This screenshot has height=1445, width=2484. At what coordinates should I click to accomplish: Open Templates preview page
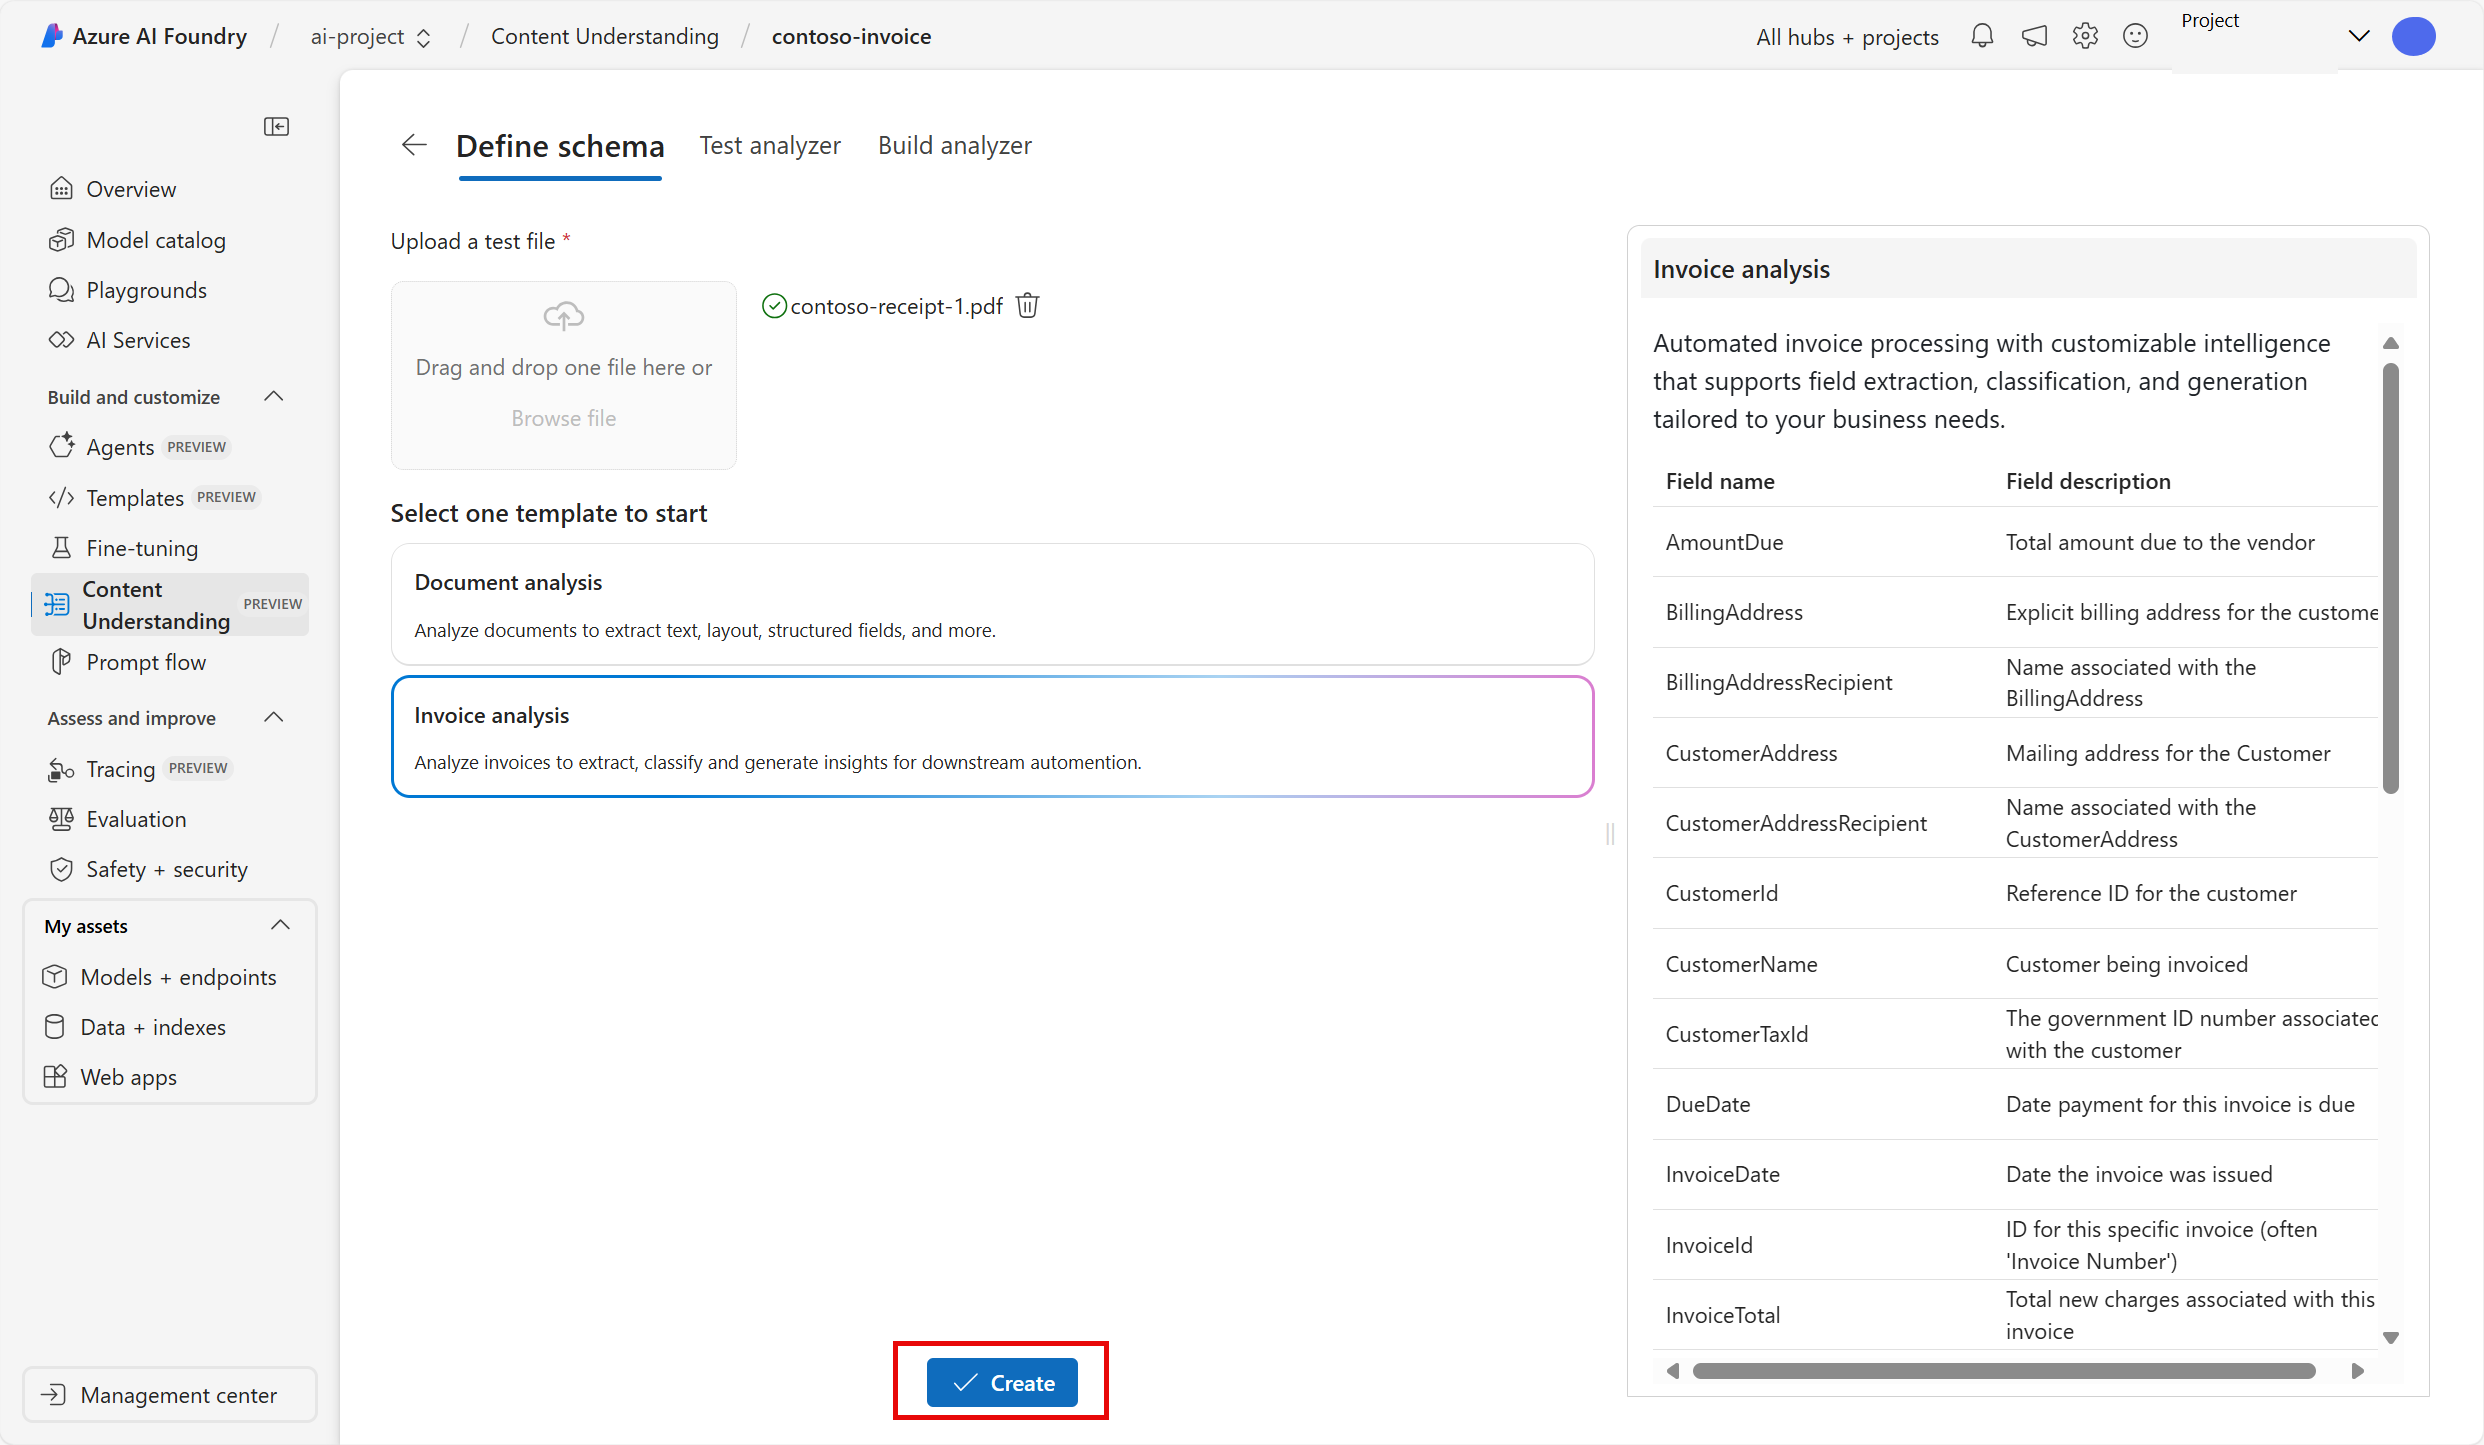coord(155,497)
